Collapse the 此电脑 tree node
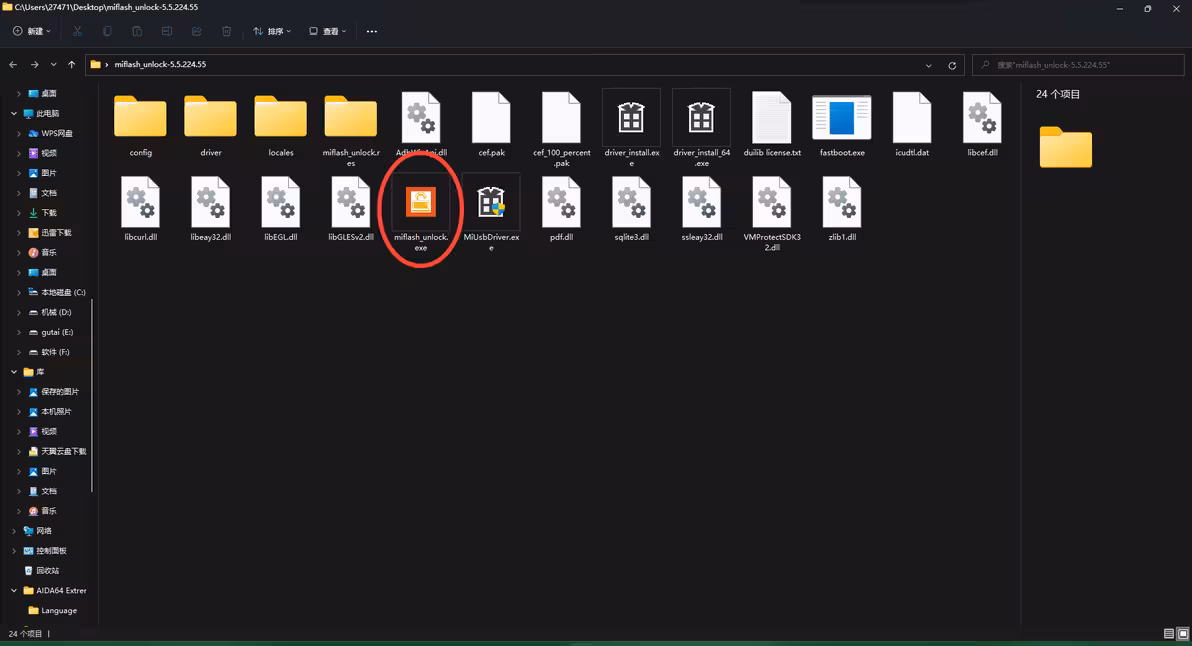 (14, 113)
